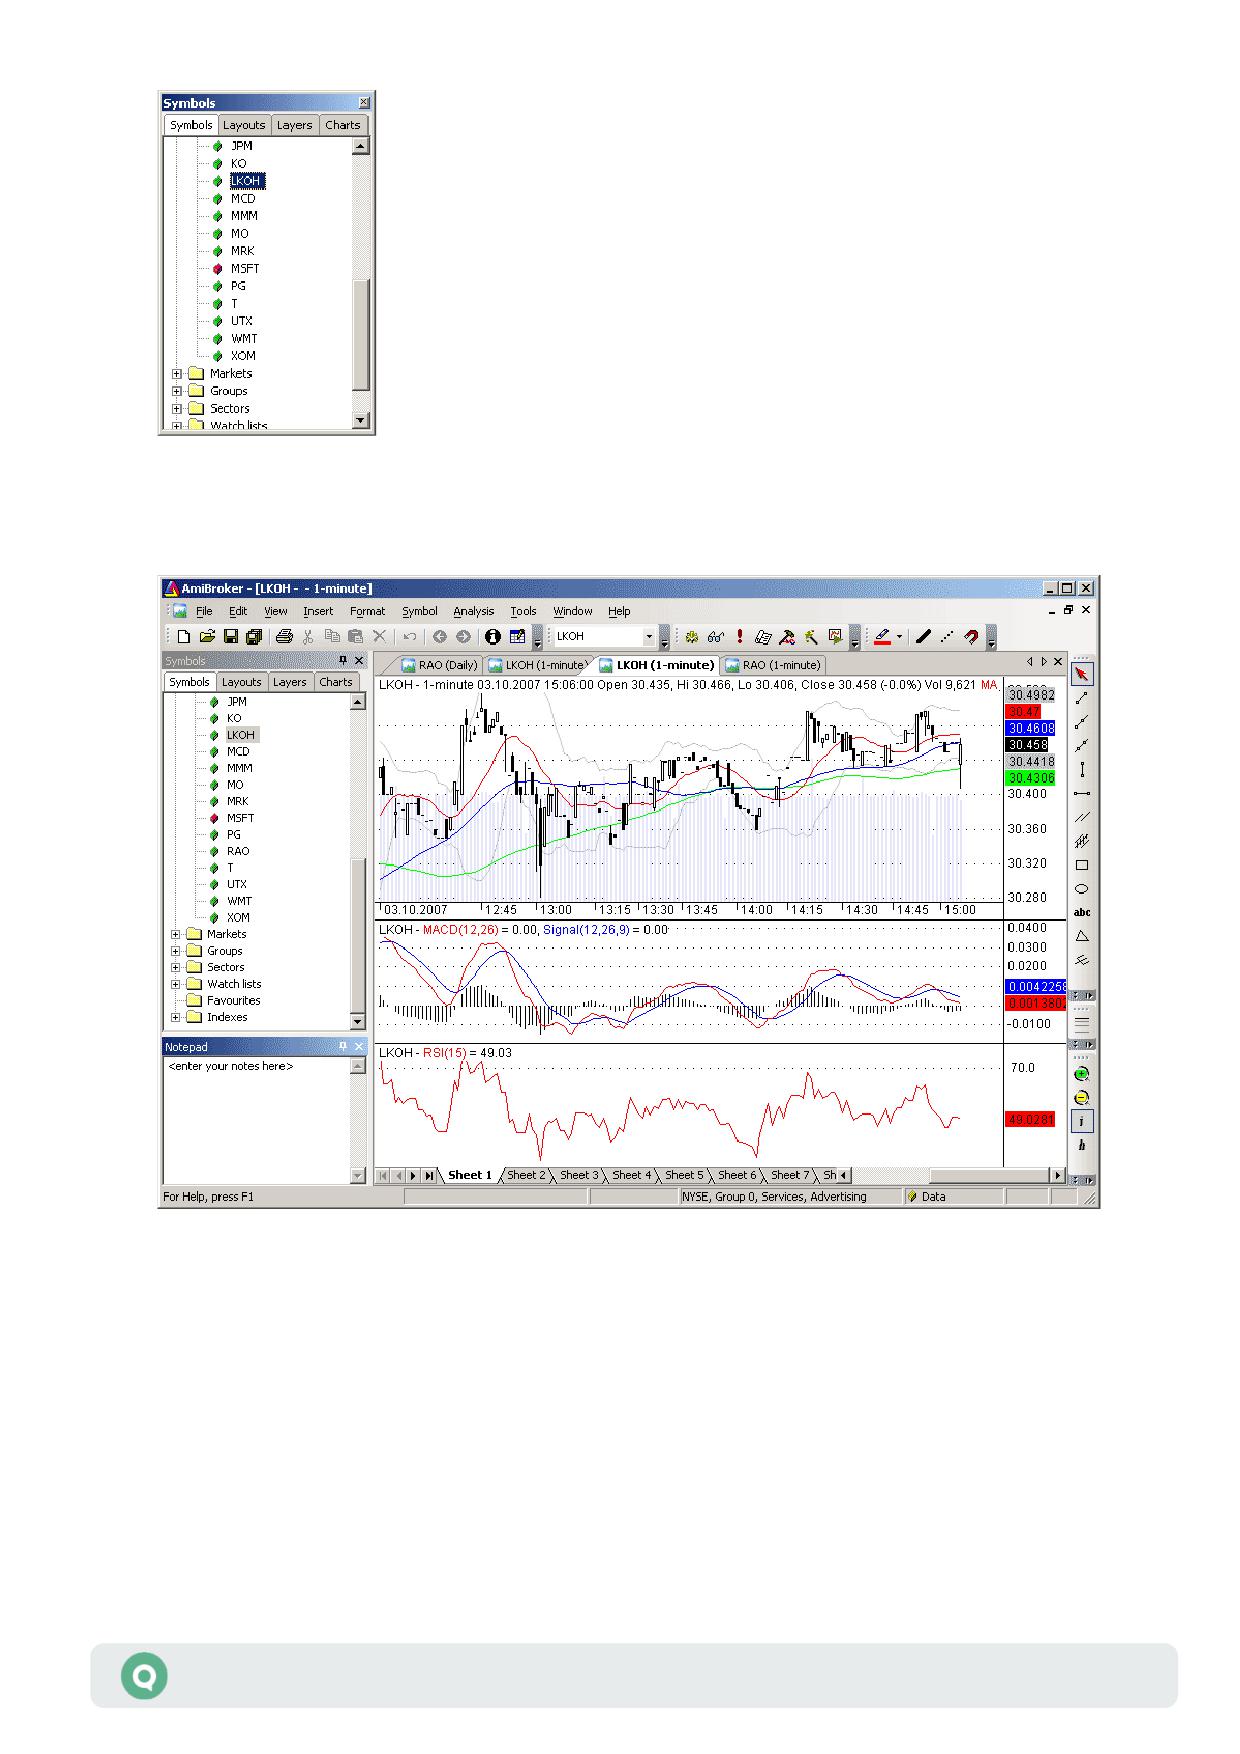This screenshot has height=1754, width=1240.
Task: Select the Vertical line drawing tool
Action: pyautogui.click(x=1082, y=770)
